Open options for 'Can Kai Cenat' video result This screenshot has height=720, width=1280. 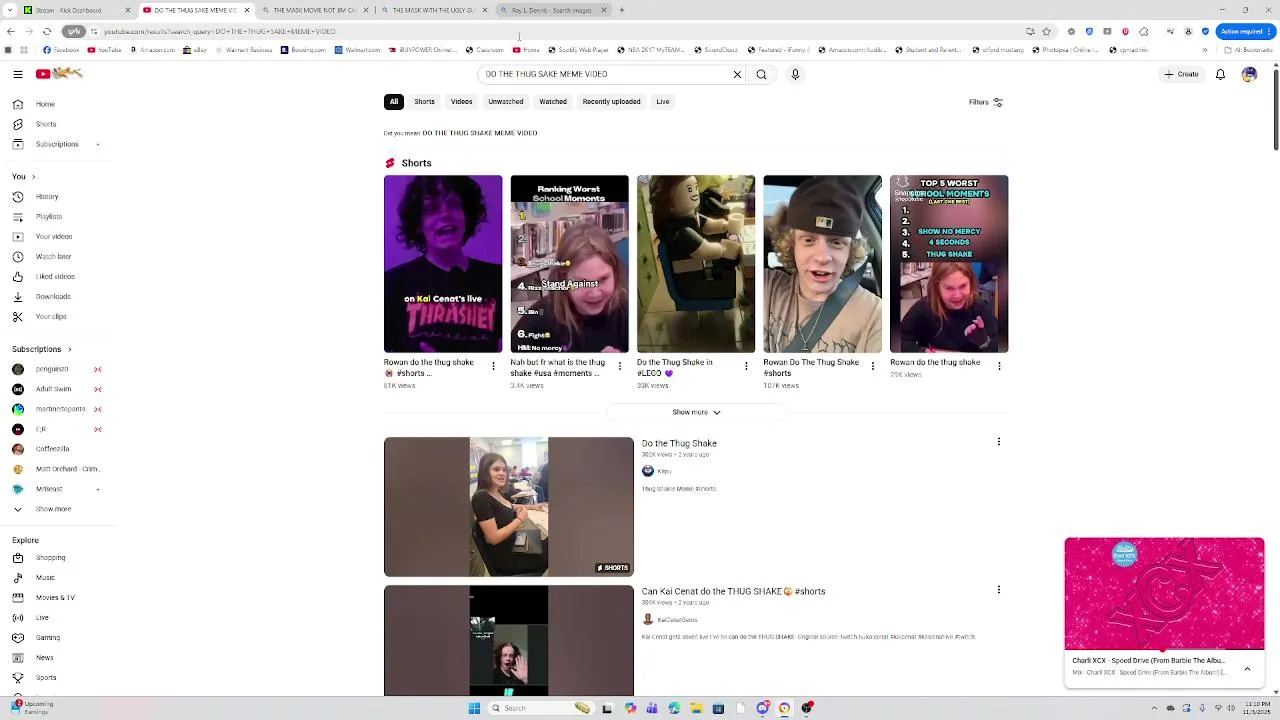998,589
